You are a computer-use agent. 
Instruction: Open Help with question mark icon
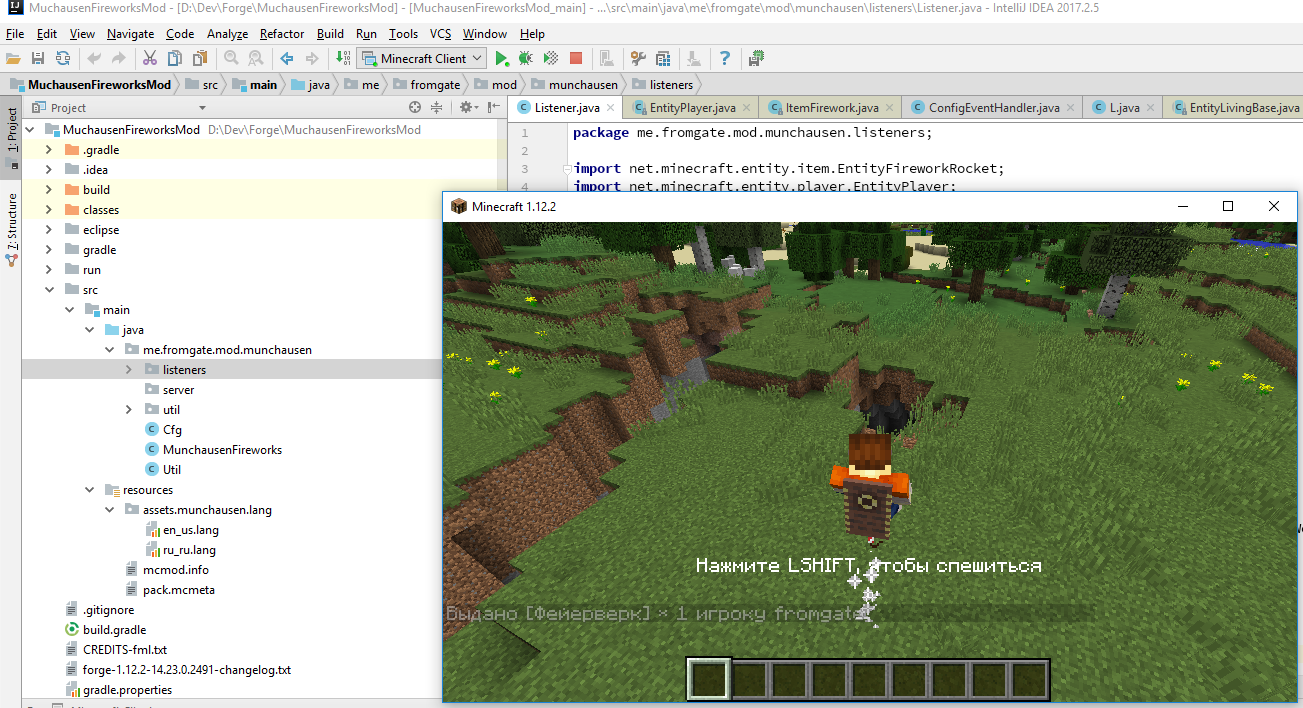(725, 59)
